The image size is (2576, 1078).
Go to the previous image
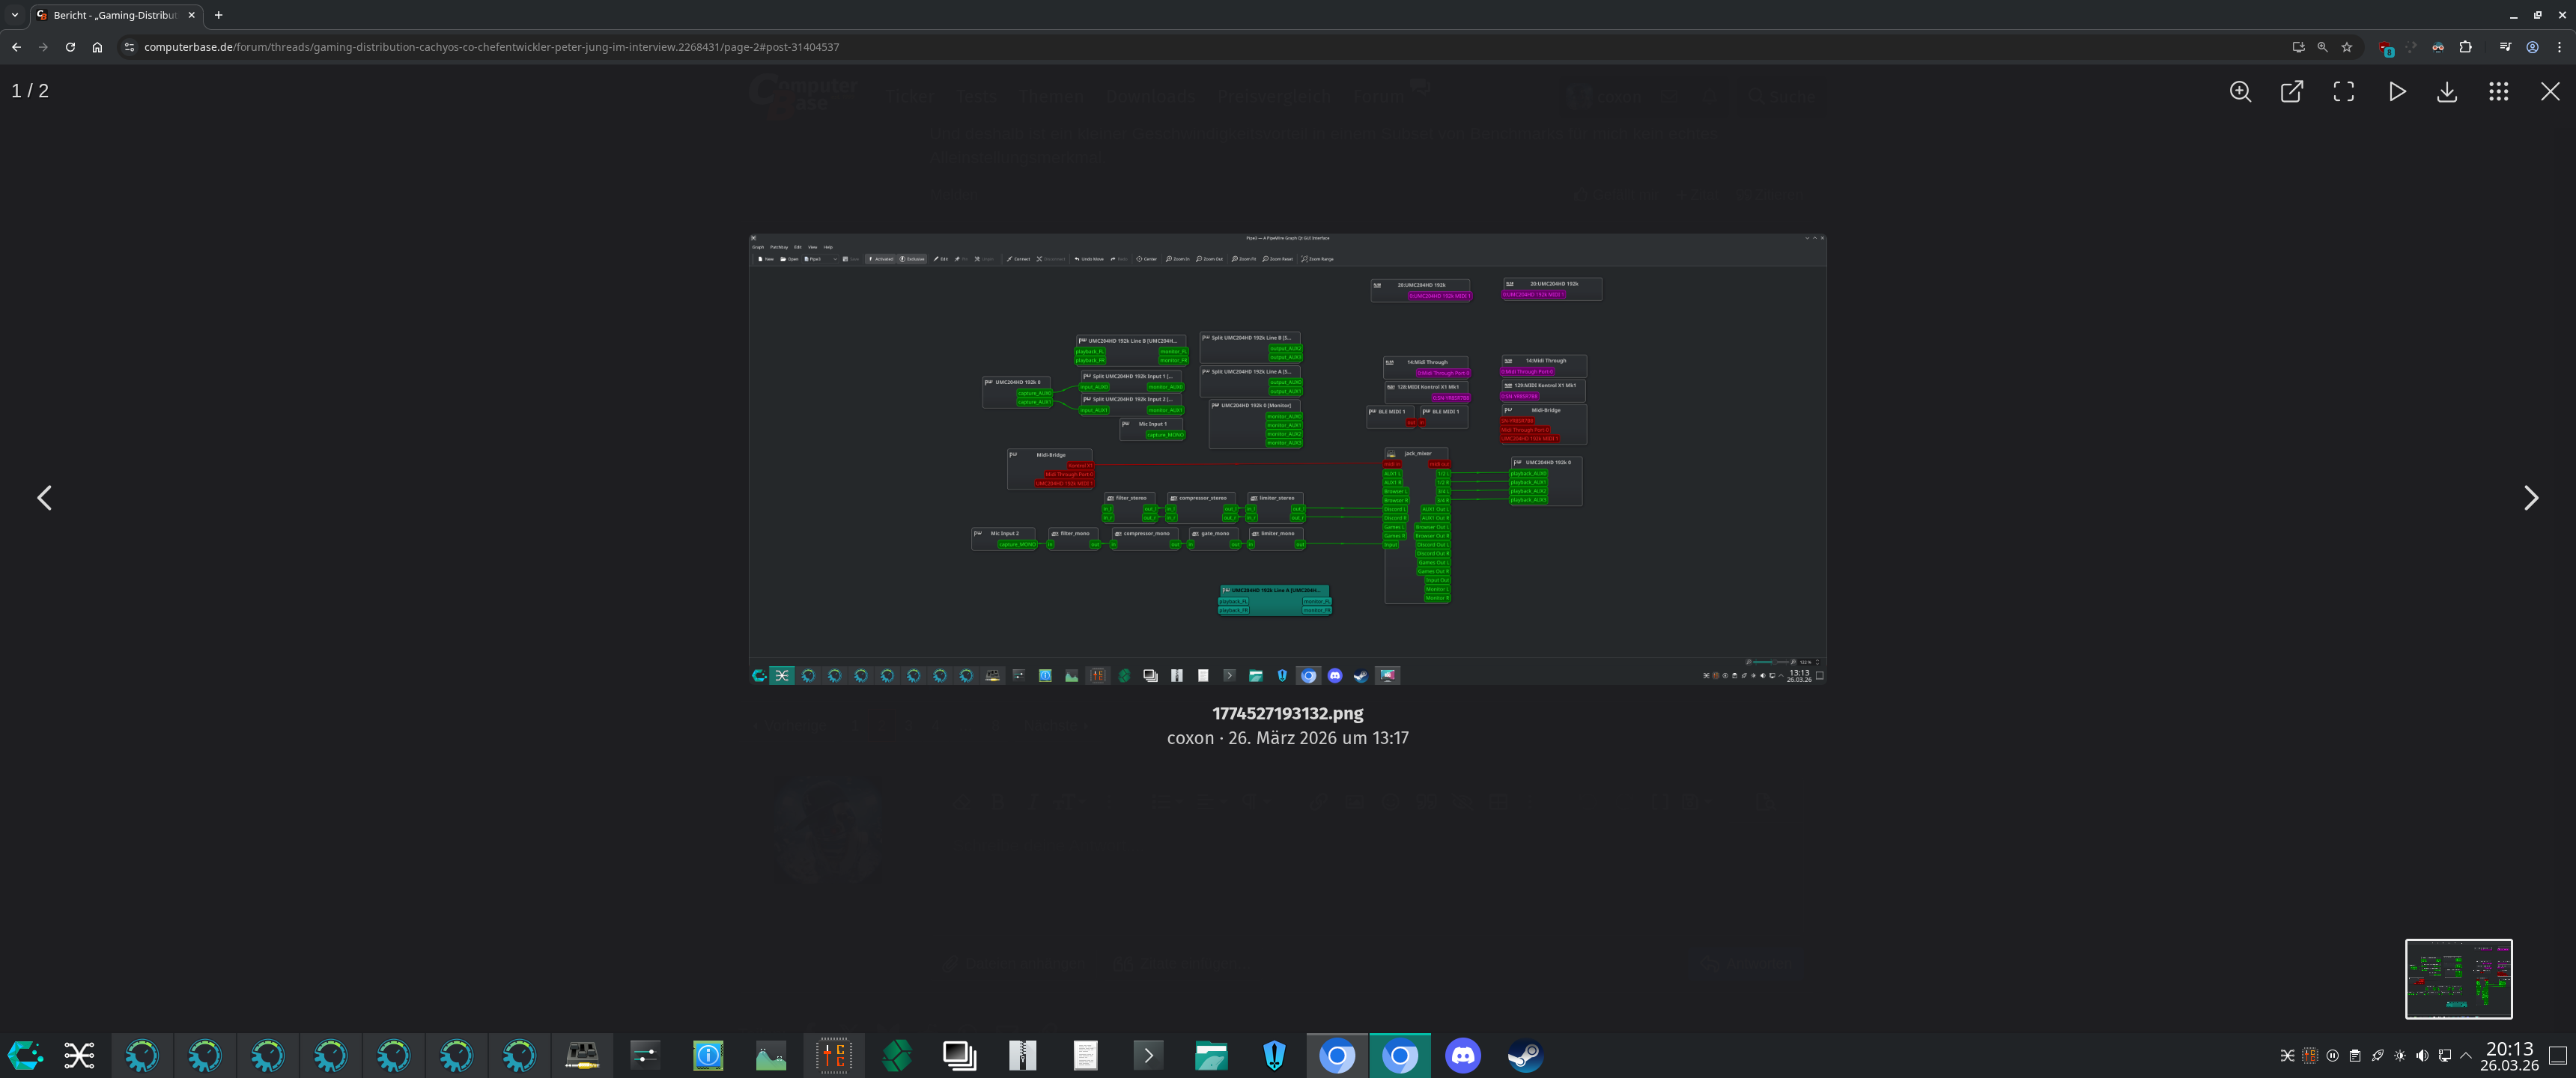coord(44,498)
